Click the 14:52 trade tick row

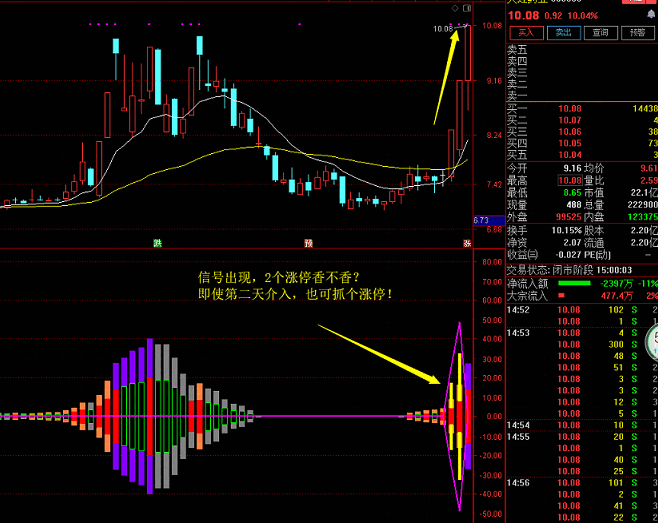click(582, 310)
